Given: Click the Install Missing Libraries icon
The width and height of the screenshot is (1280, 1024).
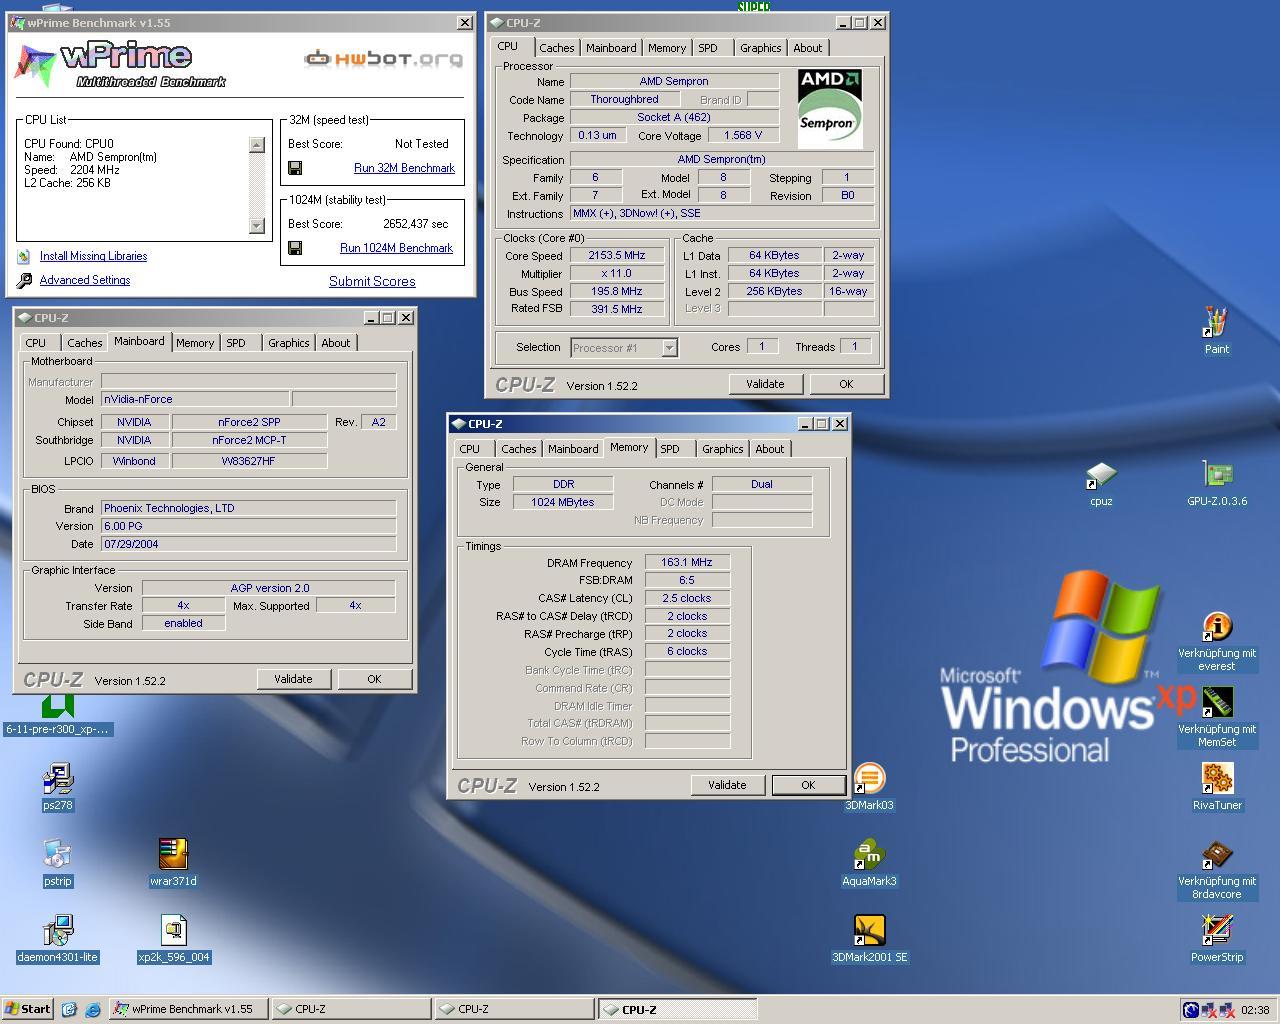Looking at the screenshot, I should pos(24,257).
